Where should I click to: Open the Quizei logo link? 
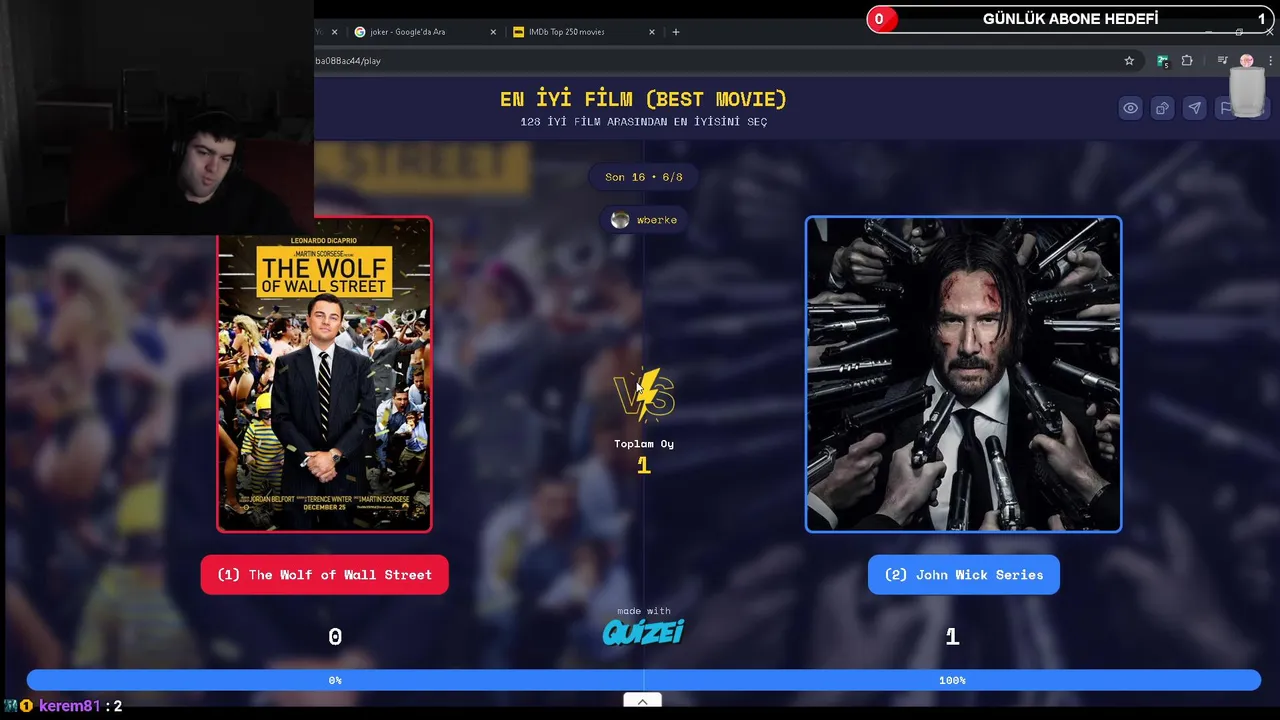pos(643,632)
